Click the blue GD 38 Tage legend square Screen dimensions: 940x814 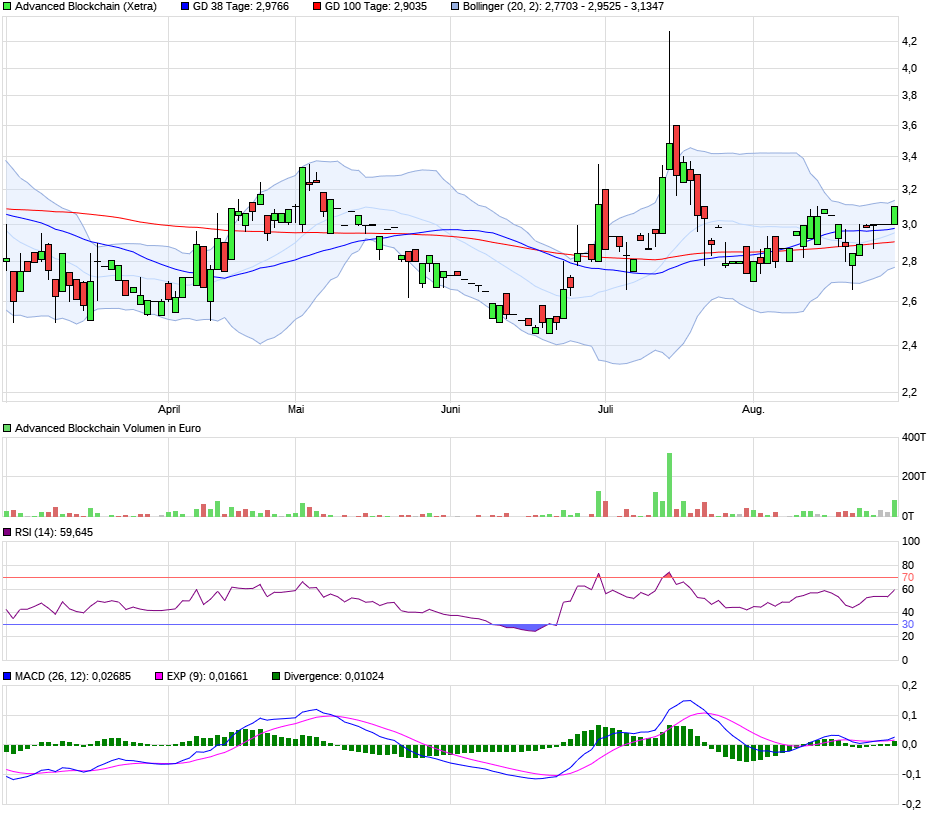(x=185, y=6)
